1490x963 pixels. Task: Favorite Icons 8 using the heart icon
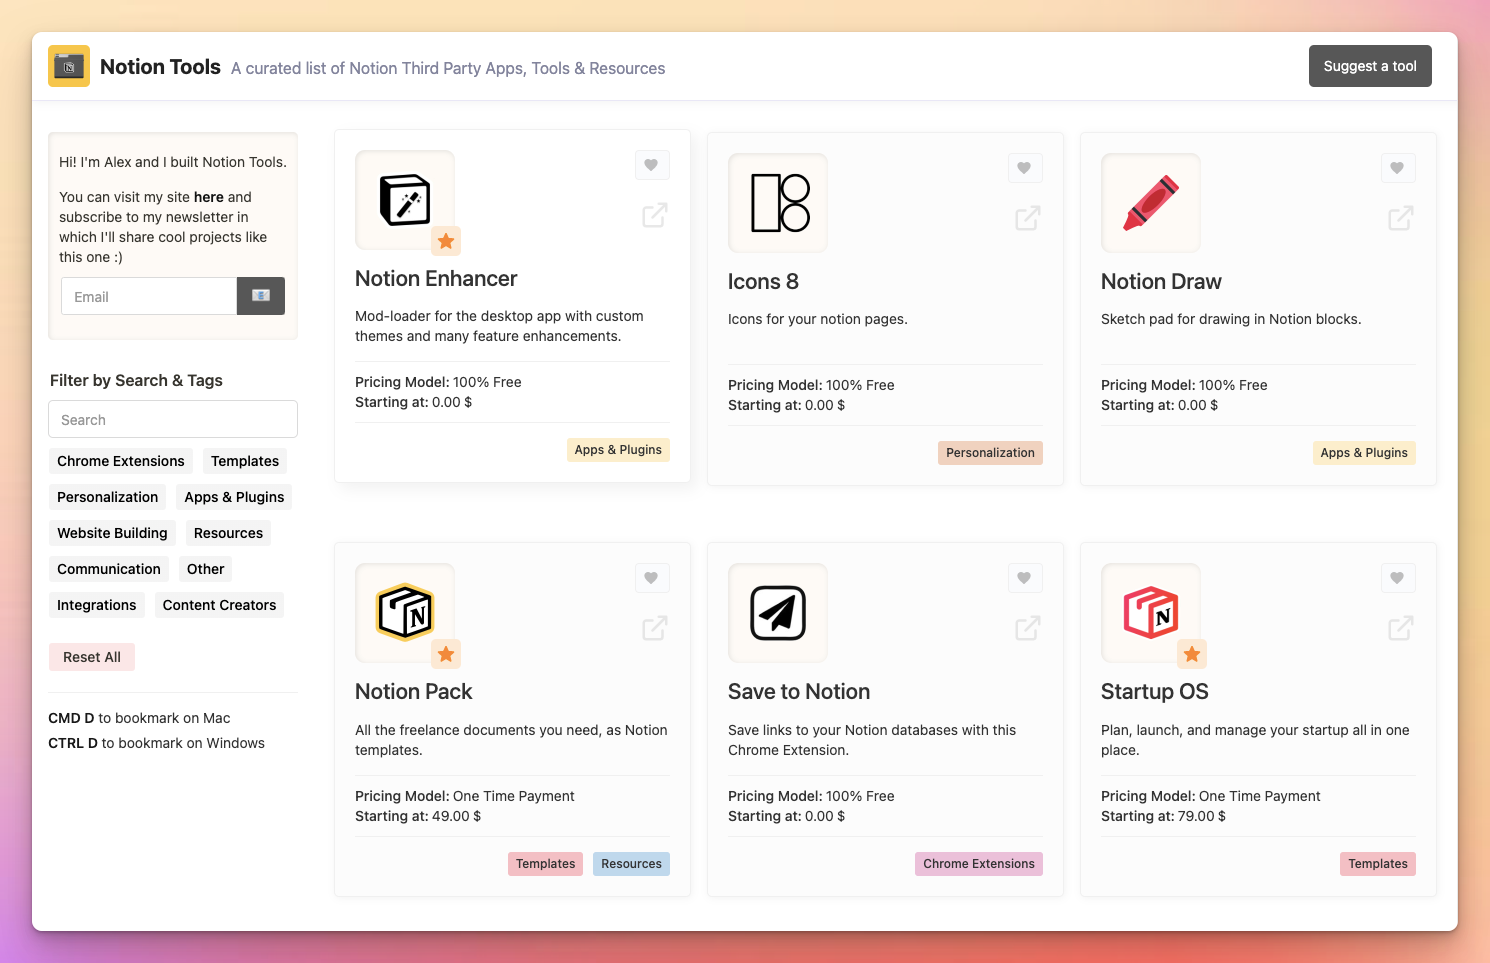click(x=1025, y=168)
